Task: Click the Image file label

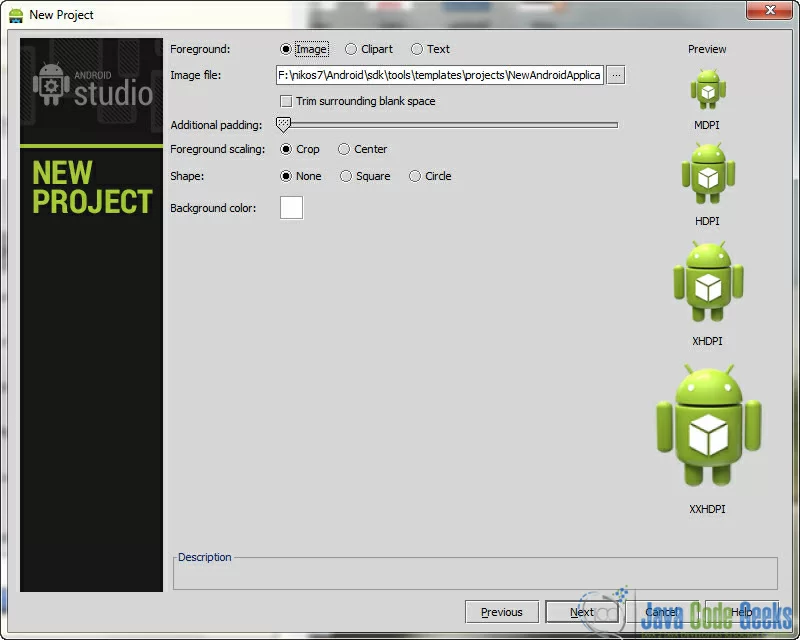Action: [x=195, y=75]
